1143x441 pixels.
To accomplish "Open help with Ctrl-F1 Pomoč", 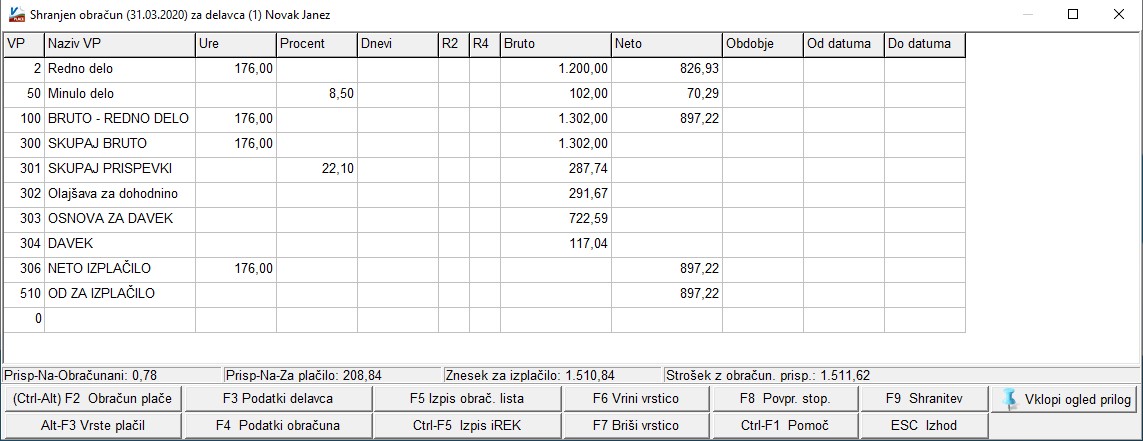I will tap(784, 426).
